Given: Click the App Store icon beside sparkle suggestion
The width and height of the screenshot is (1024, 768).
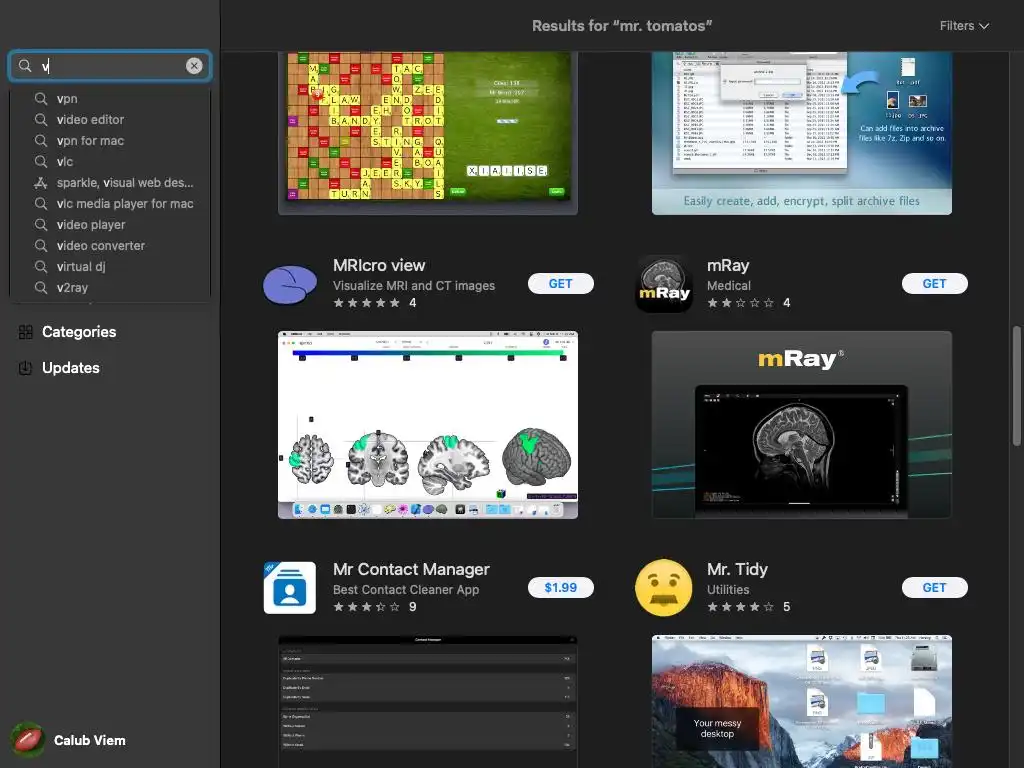Looking at the screenshot, I should tap(40, 182).
